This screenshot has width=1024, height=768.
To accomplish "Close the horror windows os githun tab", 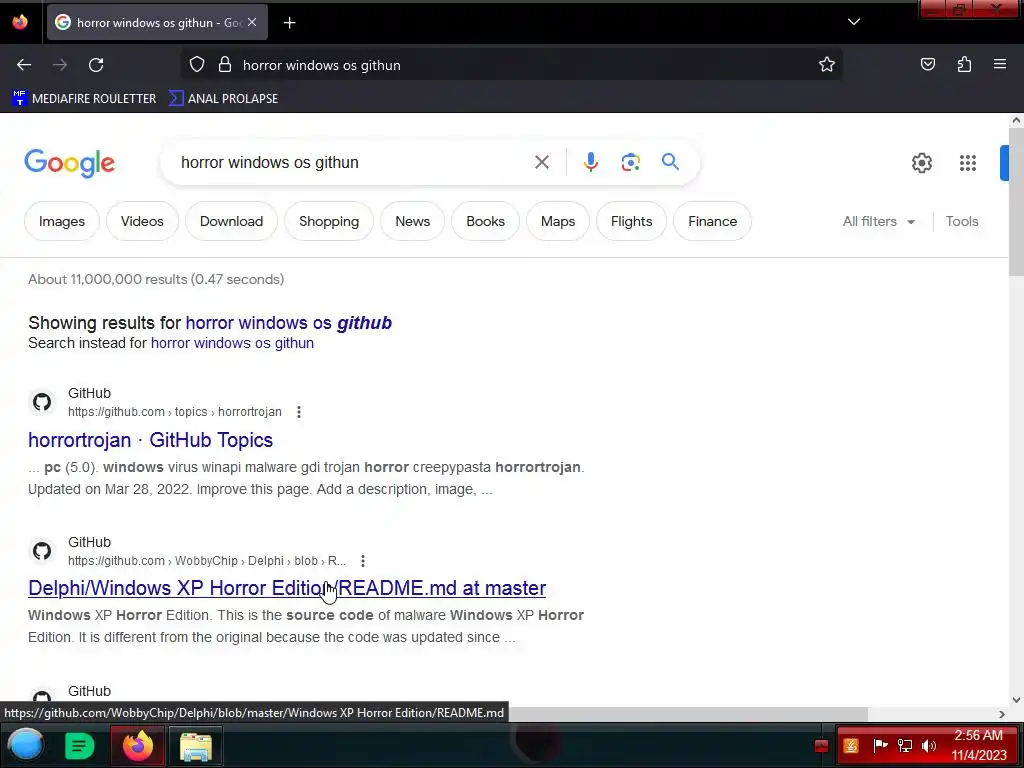I will 252,22.
